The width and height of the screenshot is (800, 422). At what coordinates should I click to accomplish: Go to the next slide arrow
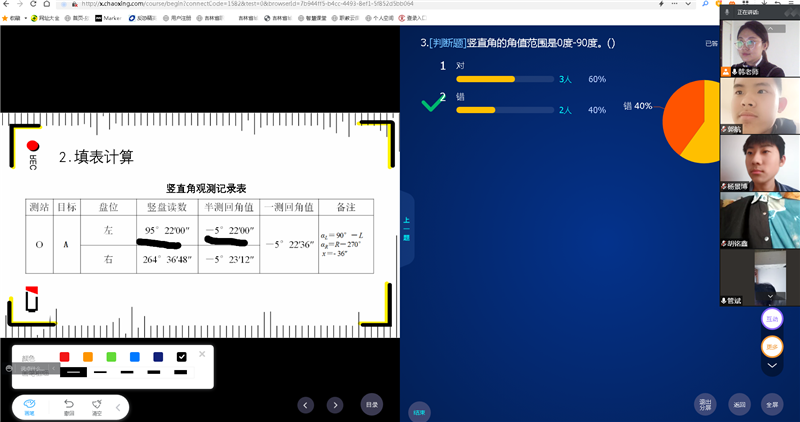335,405
